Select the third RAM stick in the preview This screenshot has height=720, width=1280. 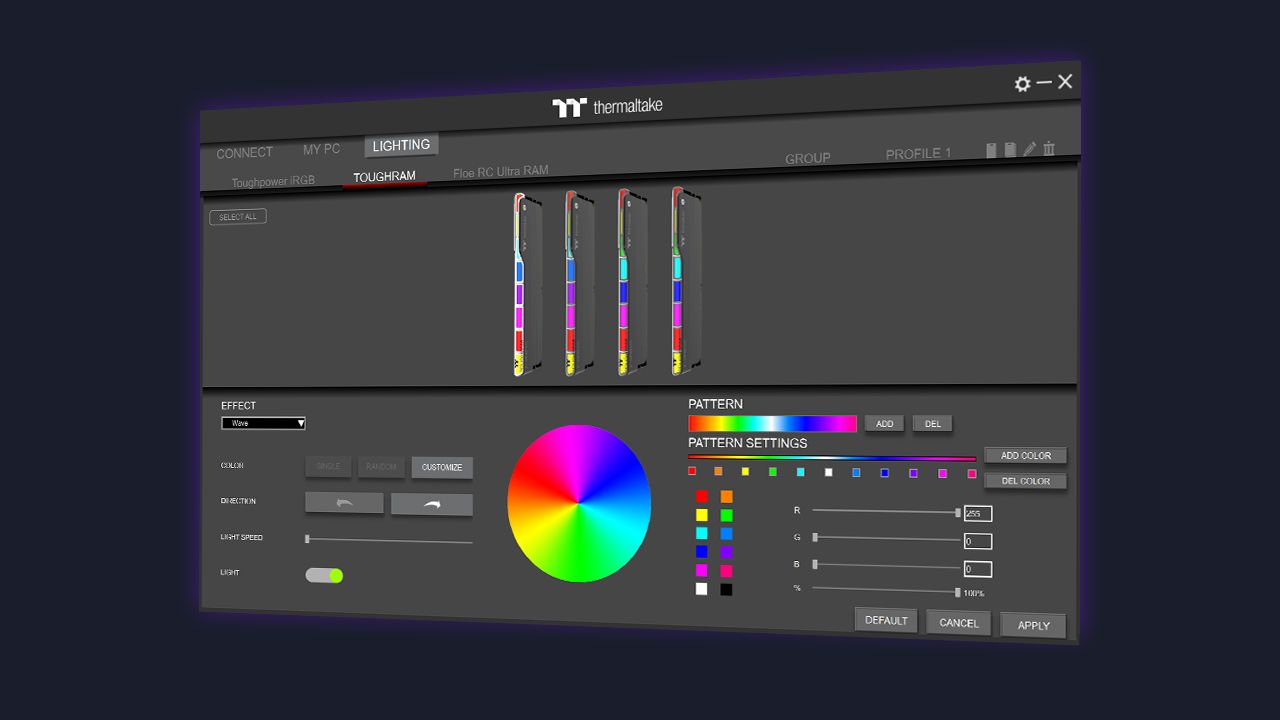(x=631, y=284)
